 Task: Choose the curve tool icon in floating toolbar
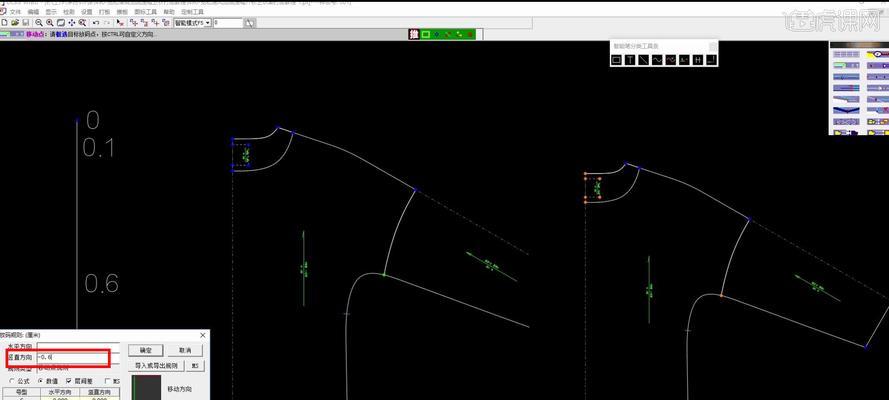(657, 59)
